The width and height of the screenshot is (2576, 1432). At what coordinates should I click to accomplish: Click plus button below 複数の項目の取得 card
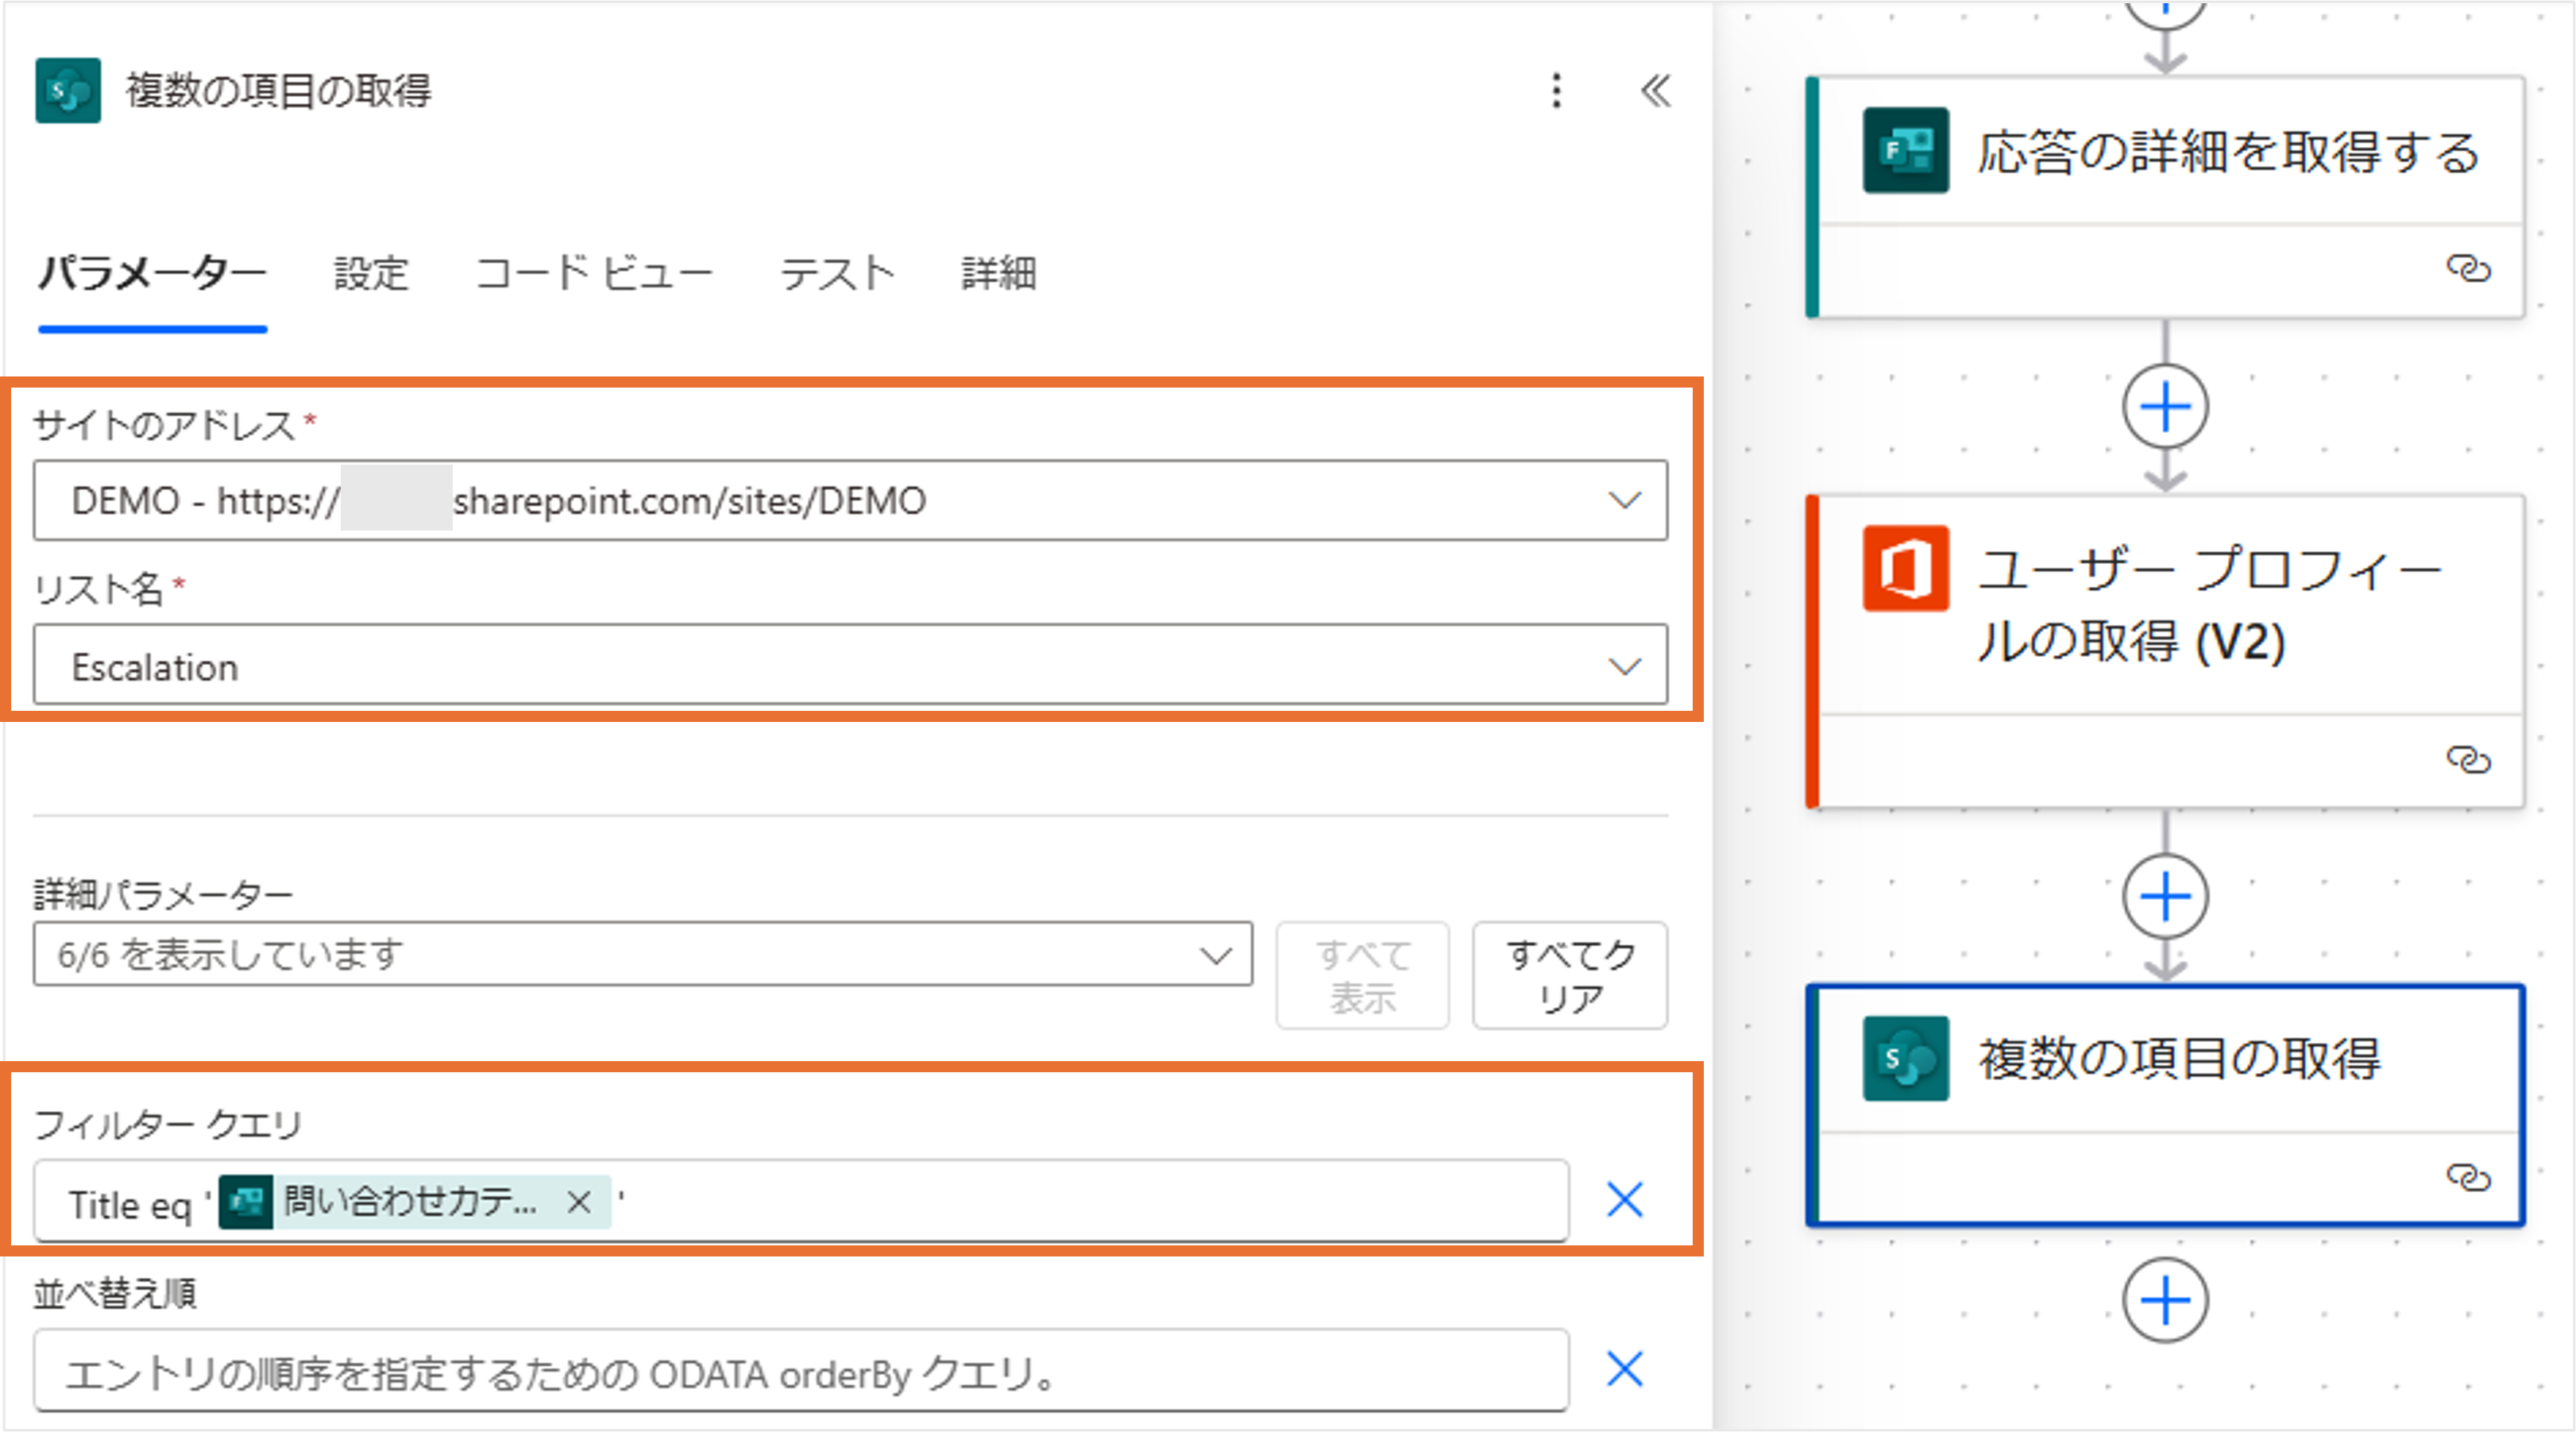click(2165, 1300)
